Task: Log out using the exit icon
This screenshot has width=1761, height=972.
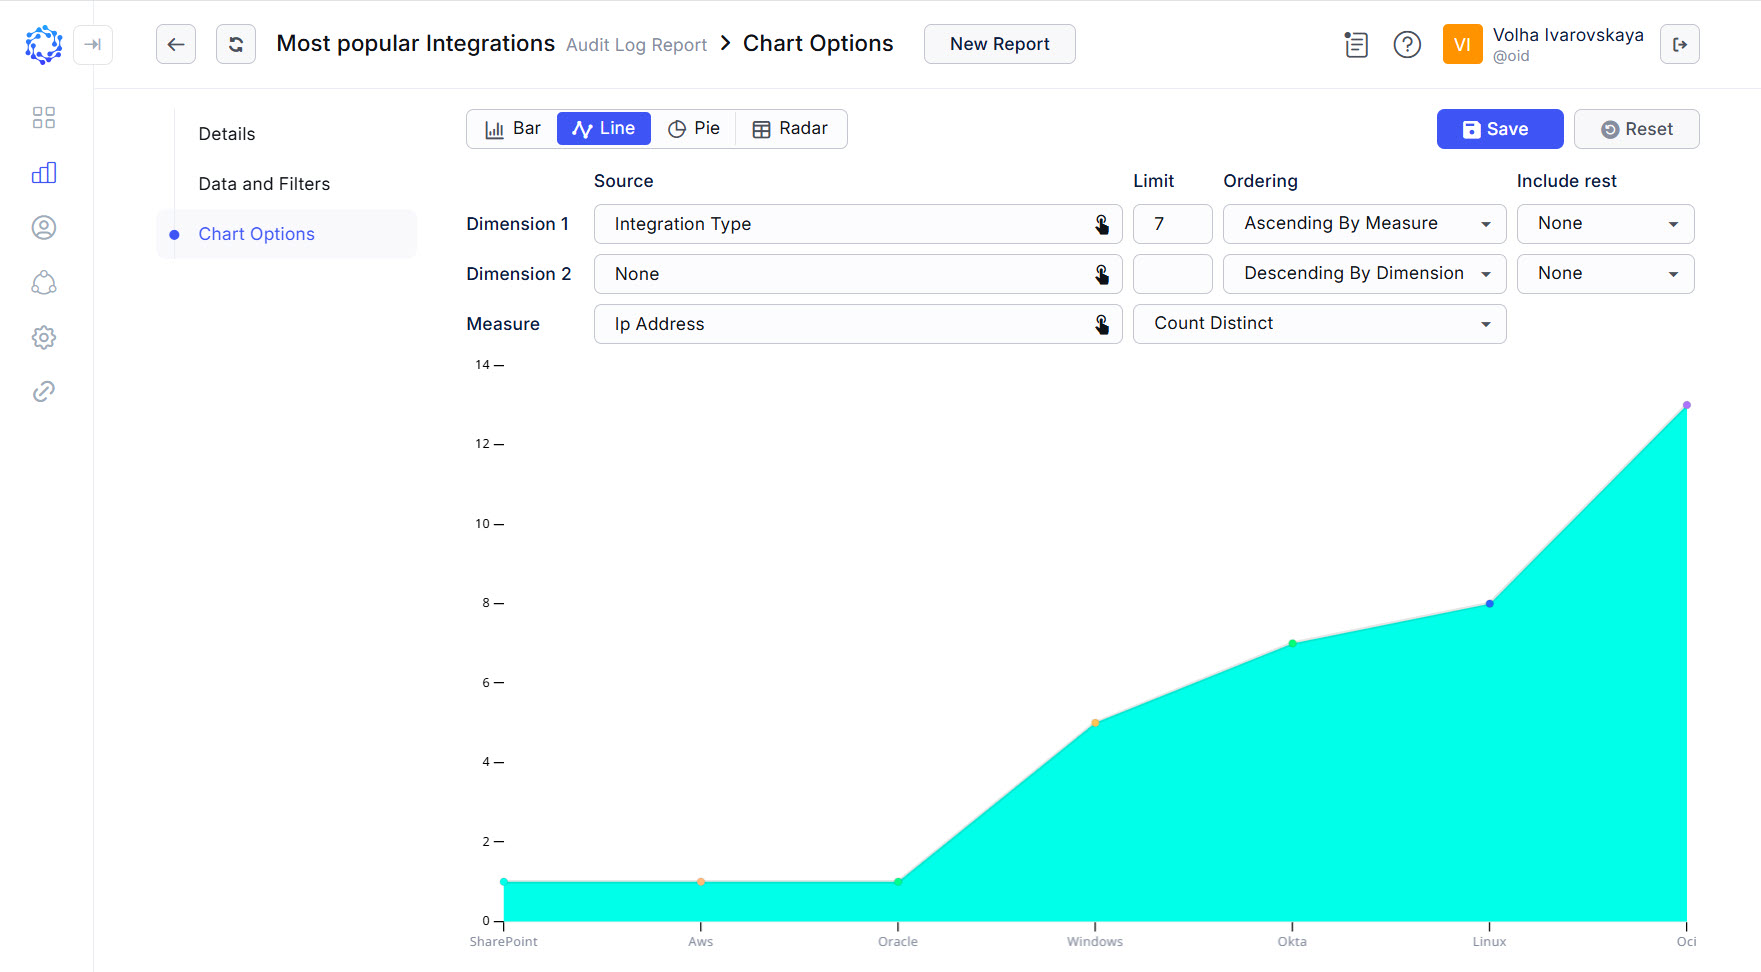Action: tap(1680, 44)
